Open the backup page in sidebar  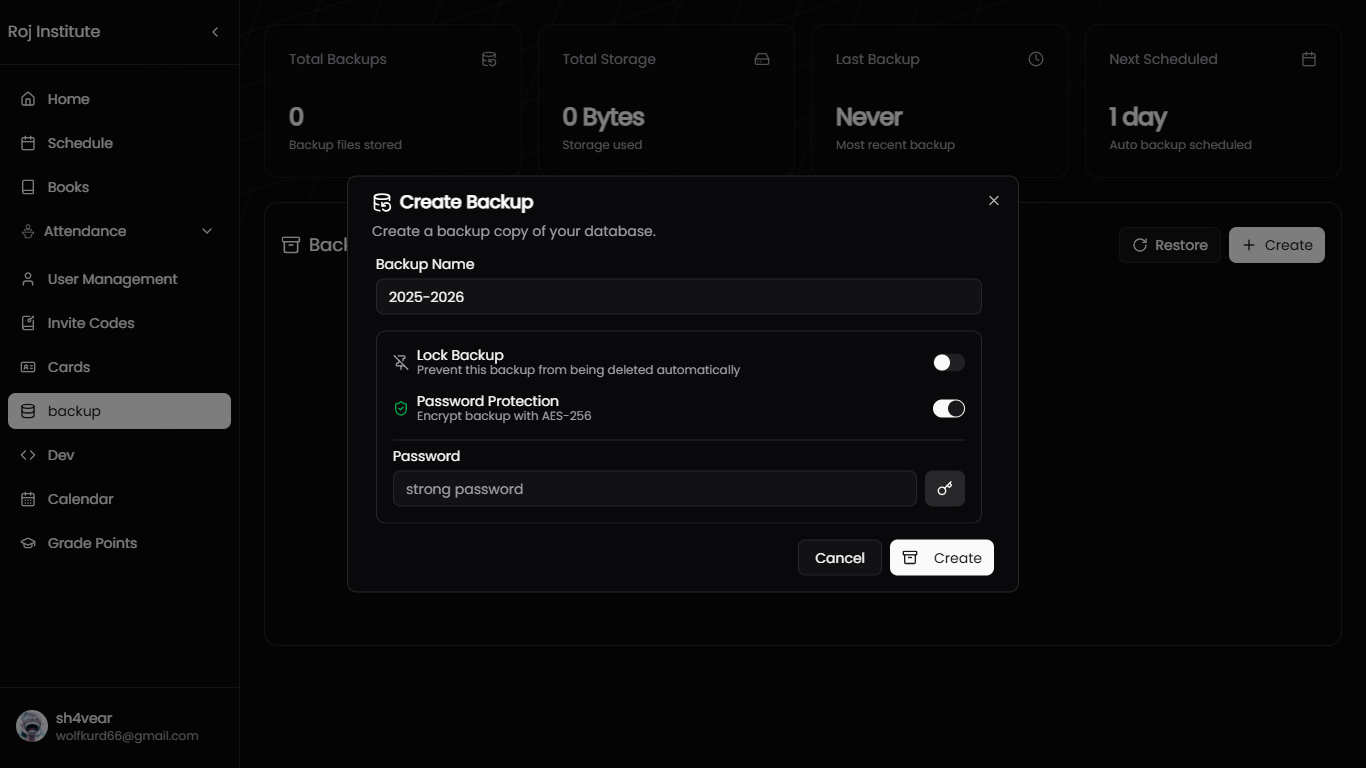(x=119, y=411)
